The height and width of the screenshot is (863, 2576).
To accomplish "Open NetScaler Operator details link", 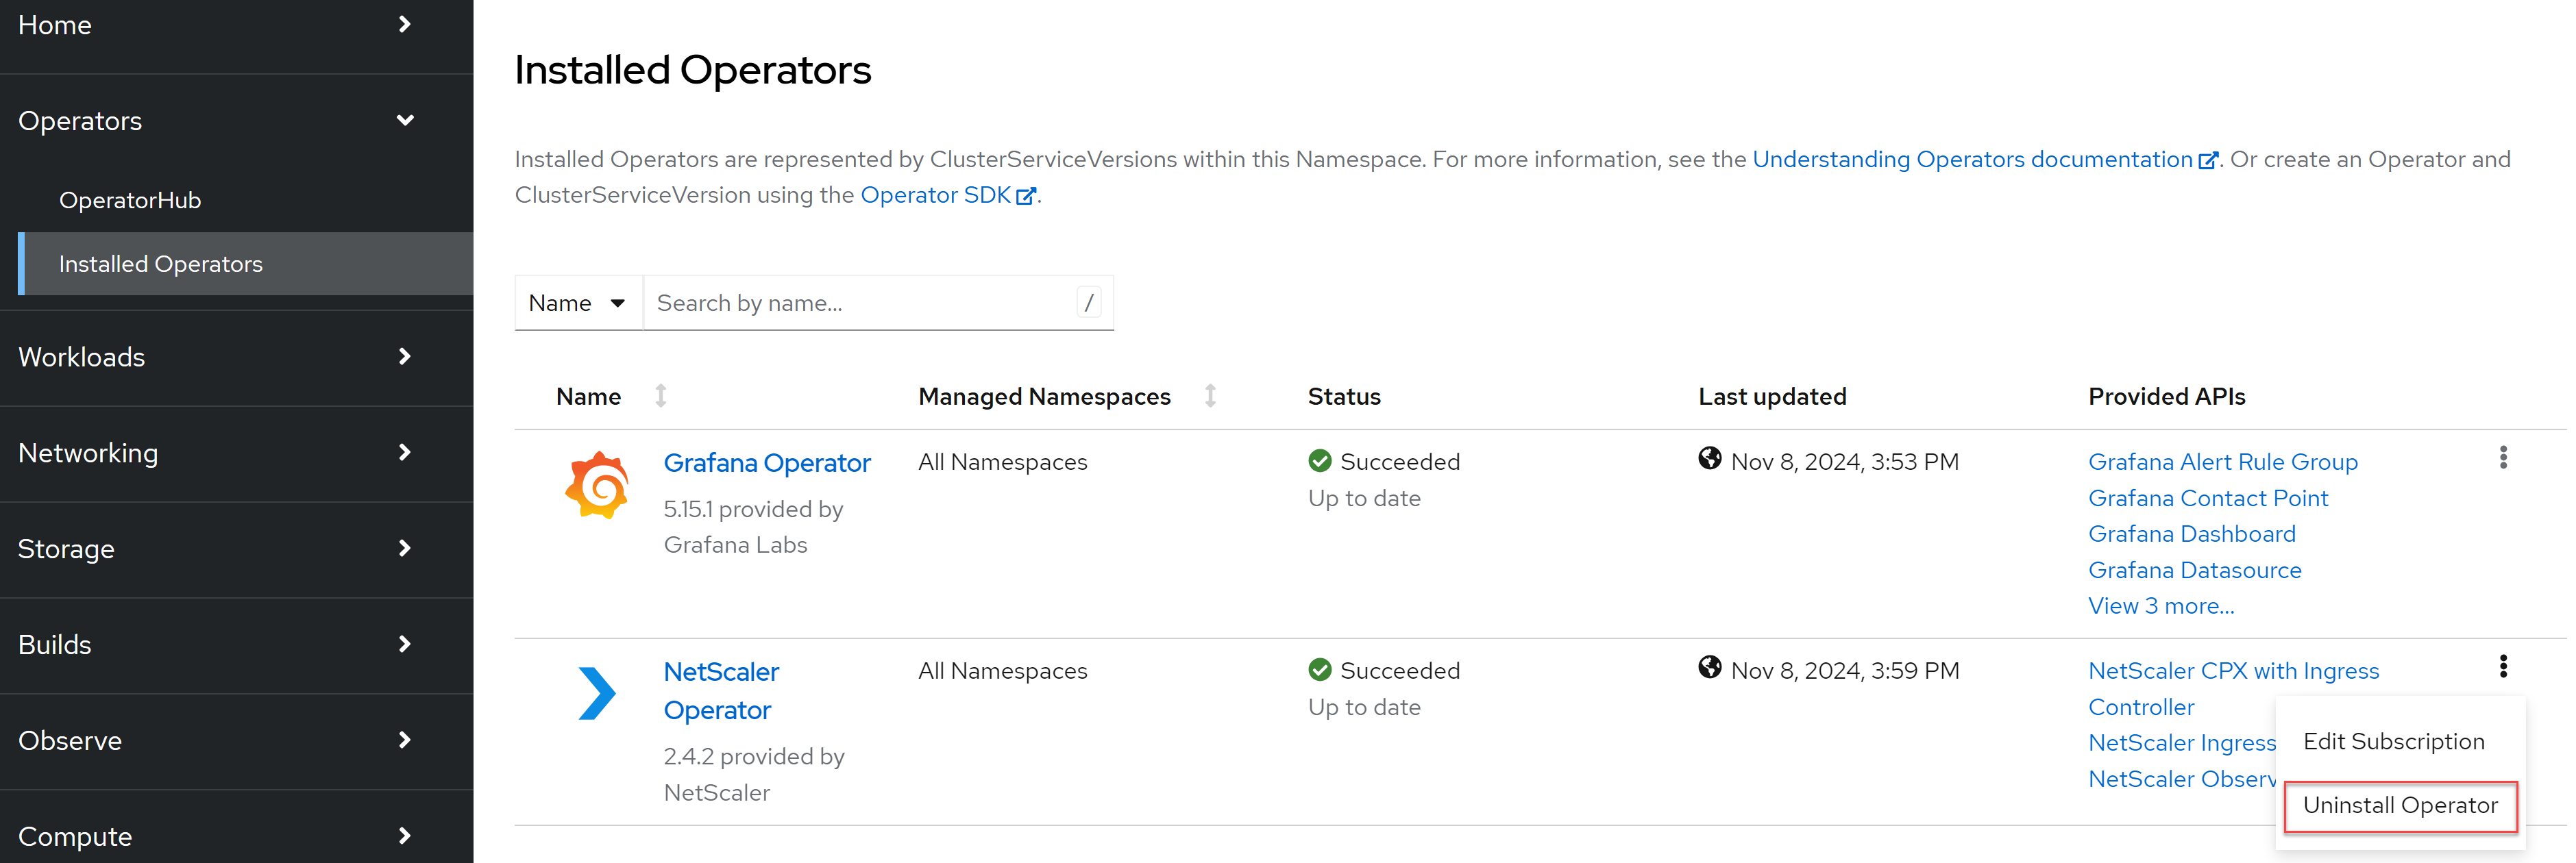I will 721,691.
